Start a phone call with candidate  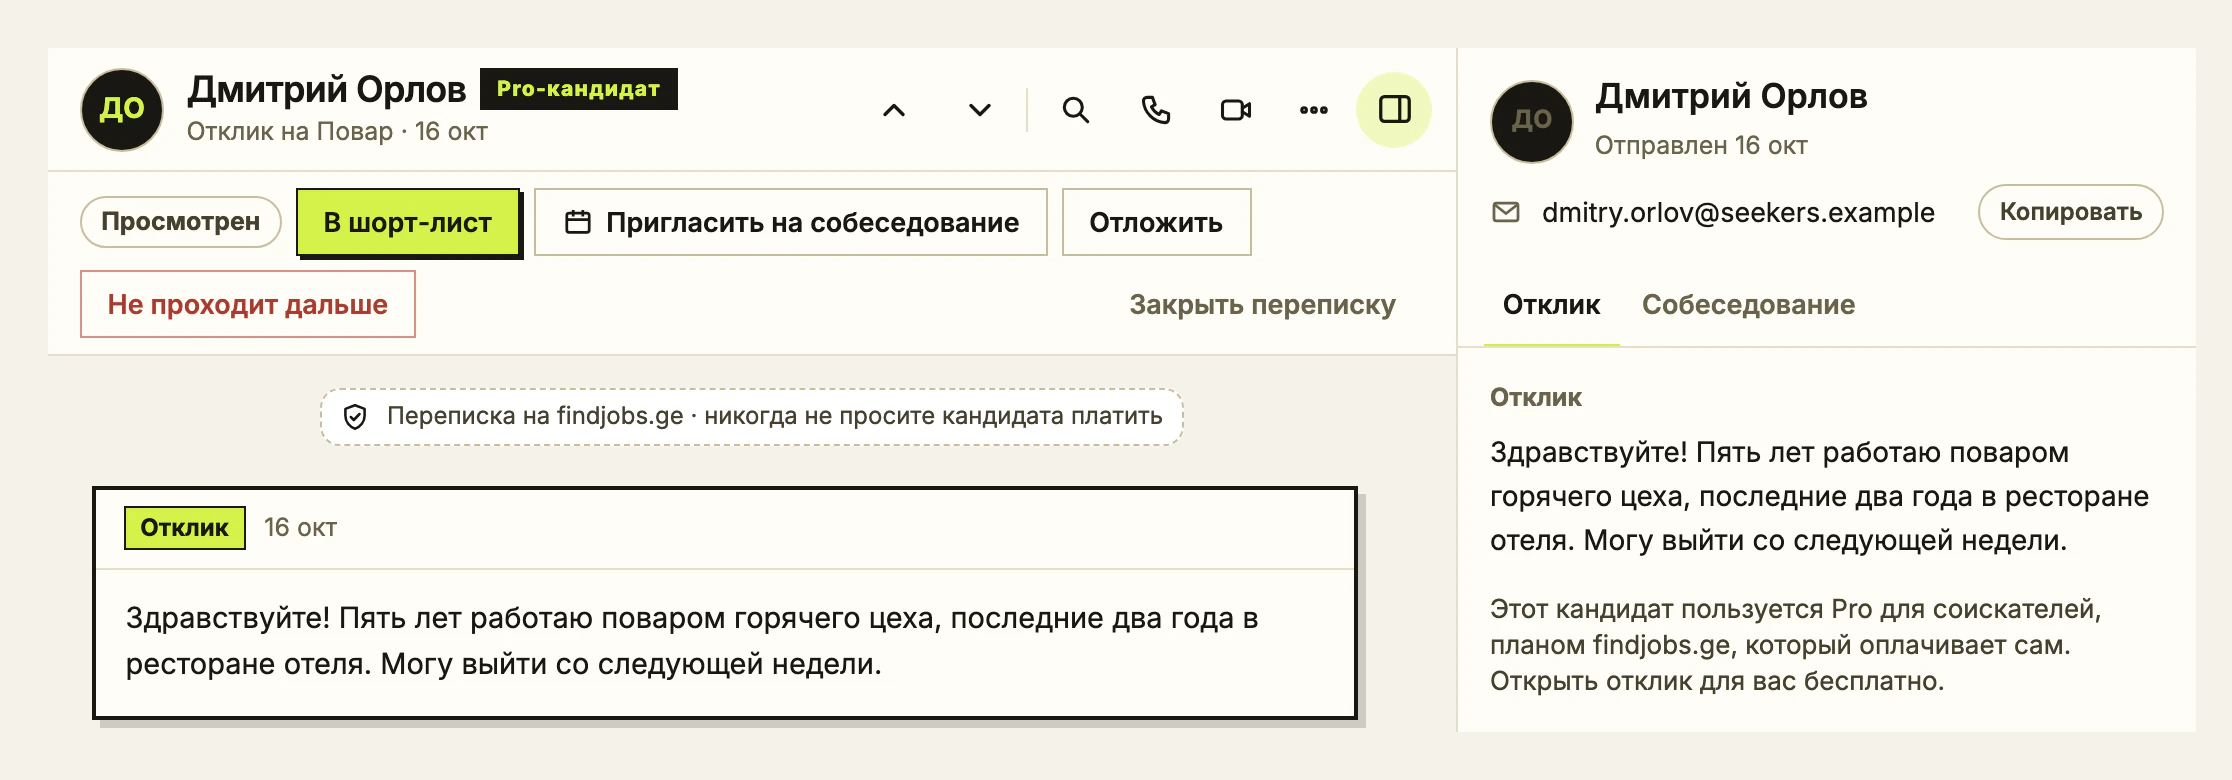pos(1156,110)
